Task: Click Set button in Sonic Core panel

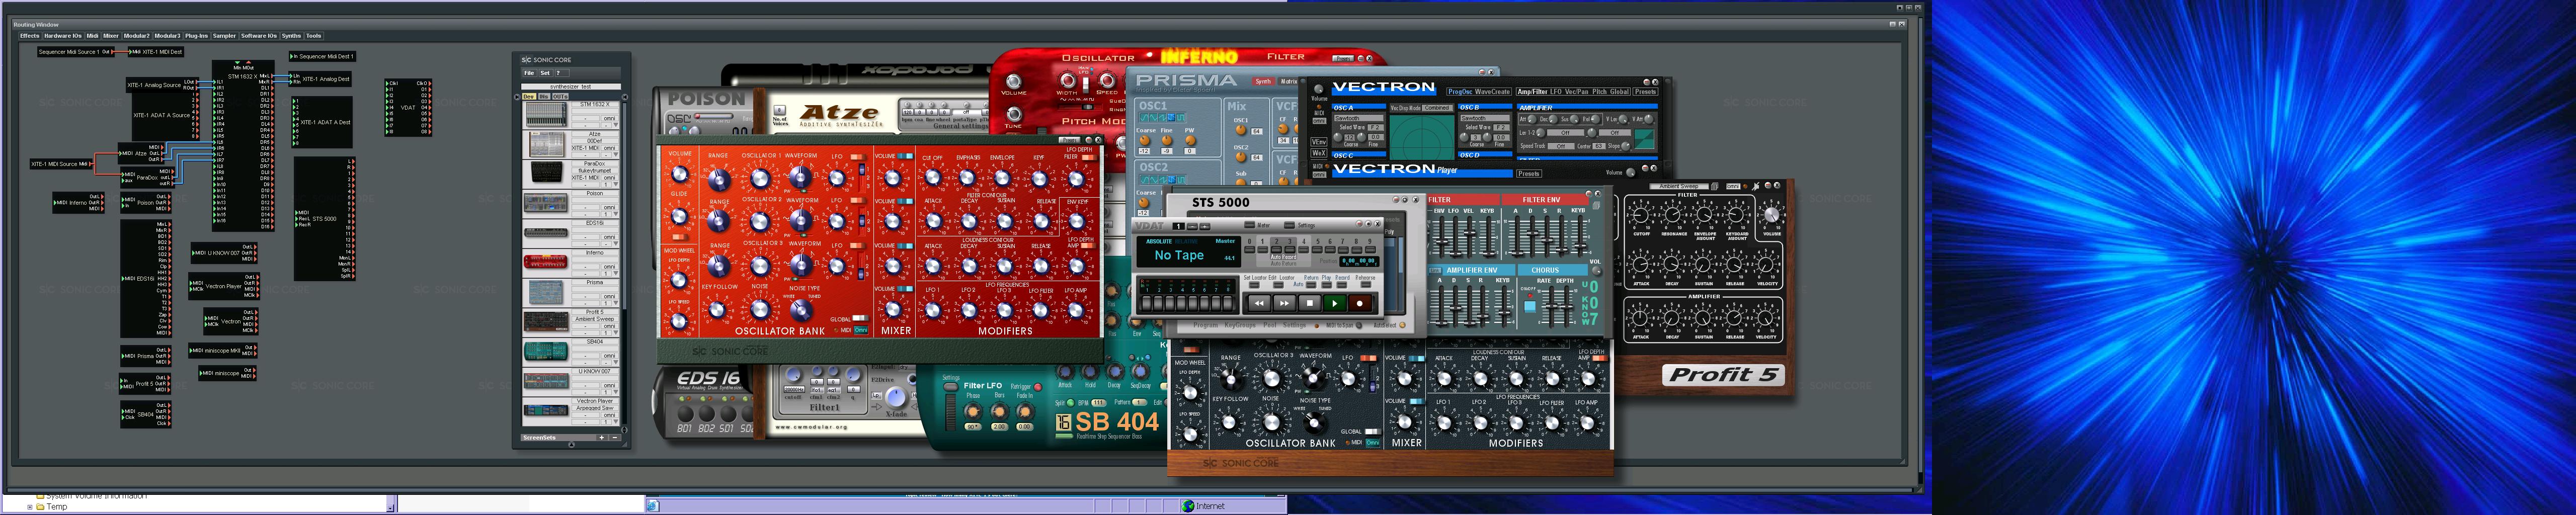Action: [545, 73]
